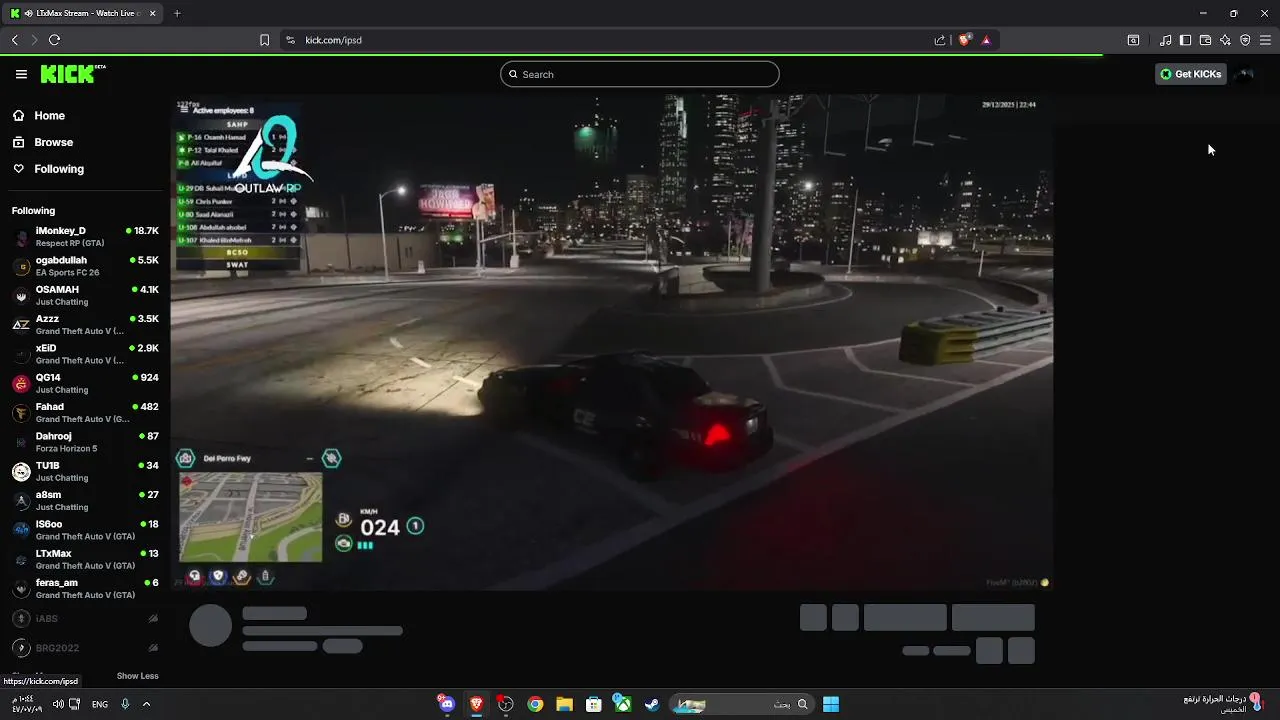Click the Windows taskbar search box

740,704
